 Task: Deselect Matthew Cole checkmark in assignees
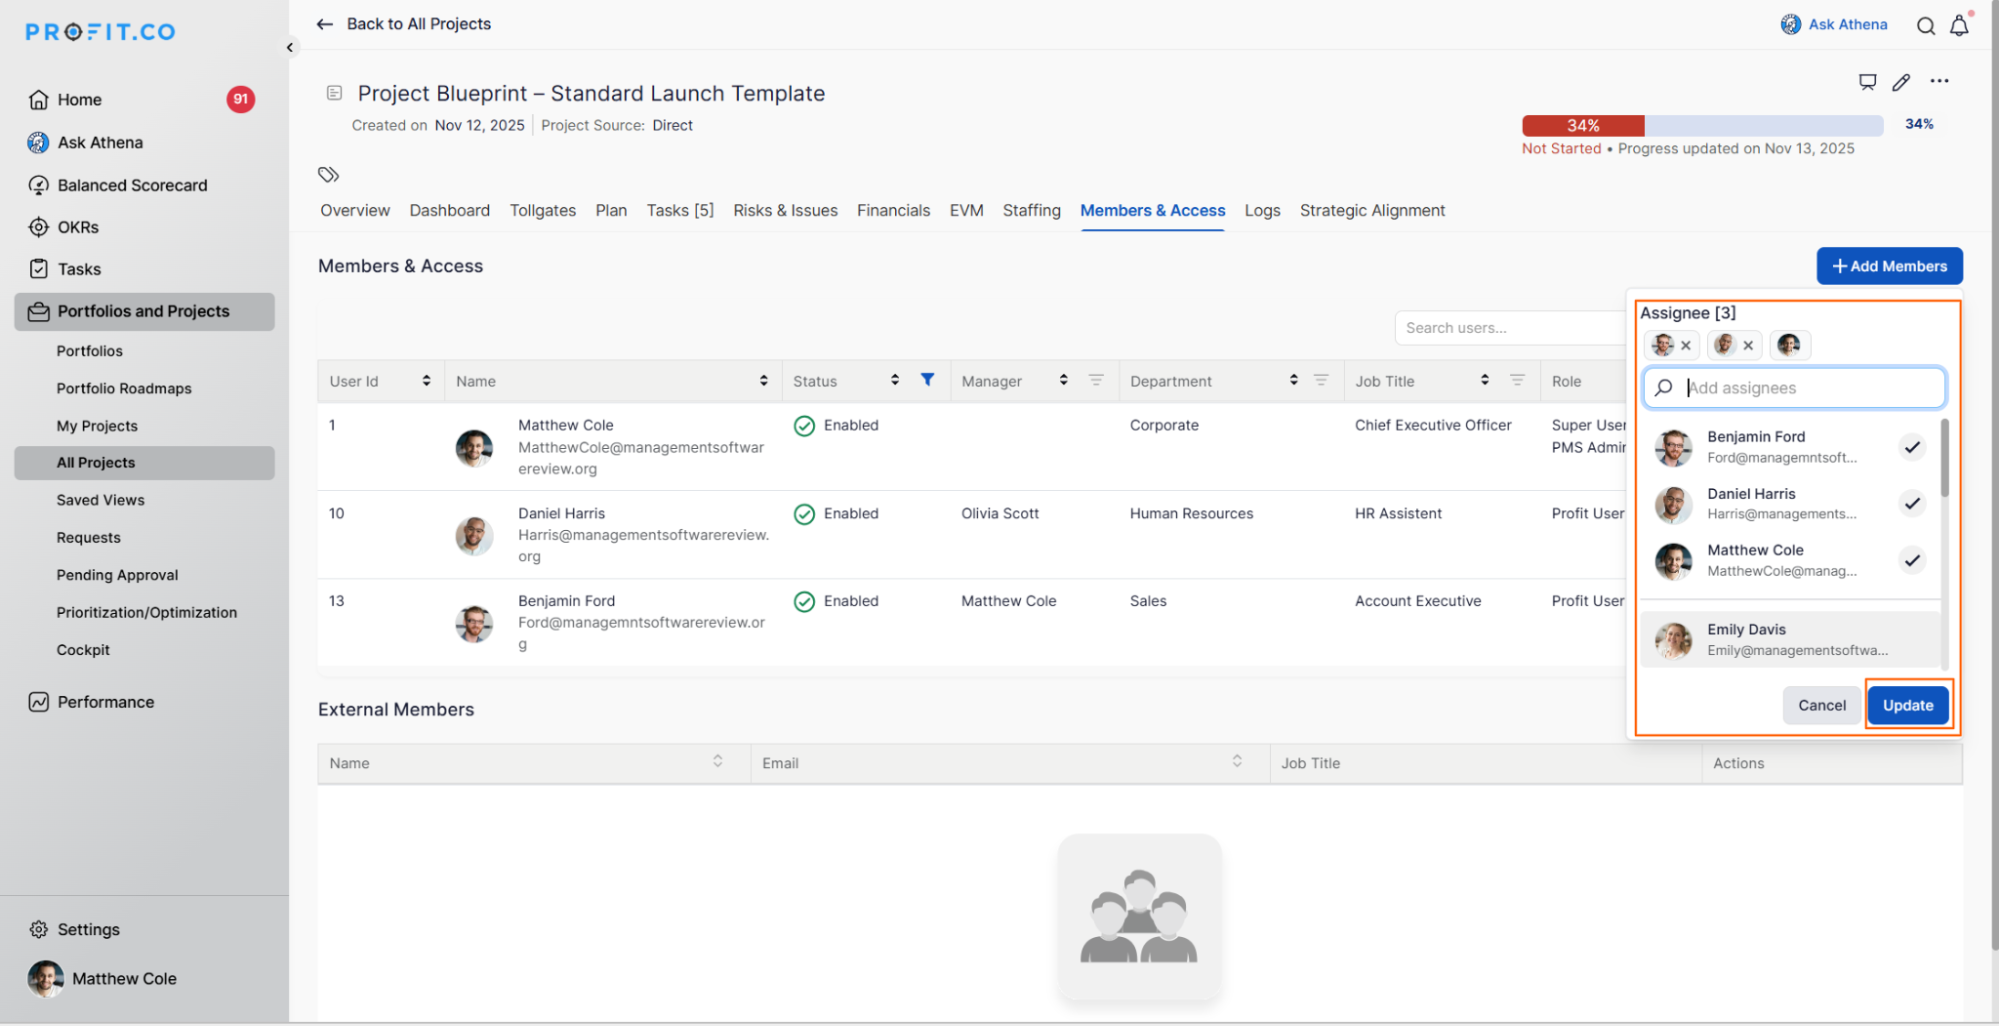click(x=1911, y=560)
